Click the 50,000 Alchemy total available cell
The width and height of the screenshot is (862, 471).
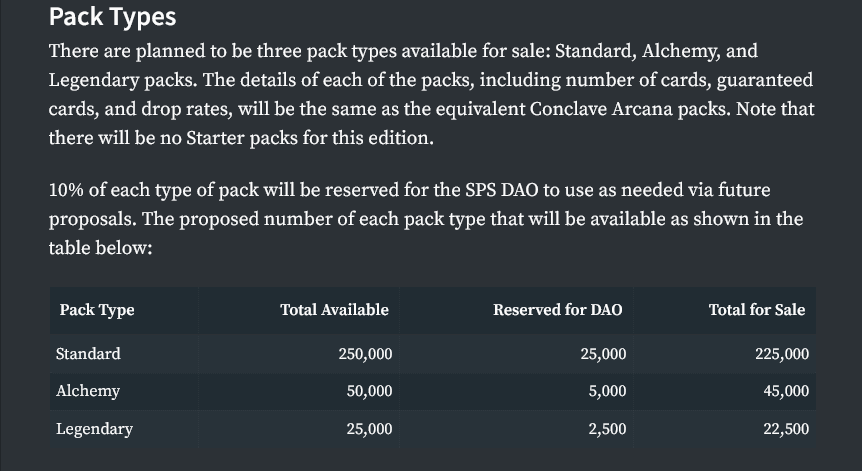[369, 391]
